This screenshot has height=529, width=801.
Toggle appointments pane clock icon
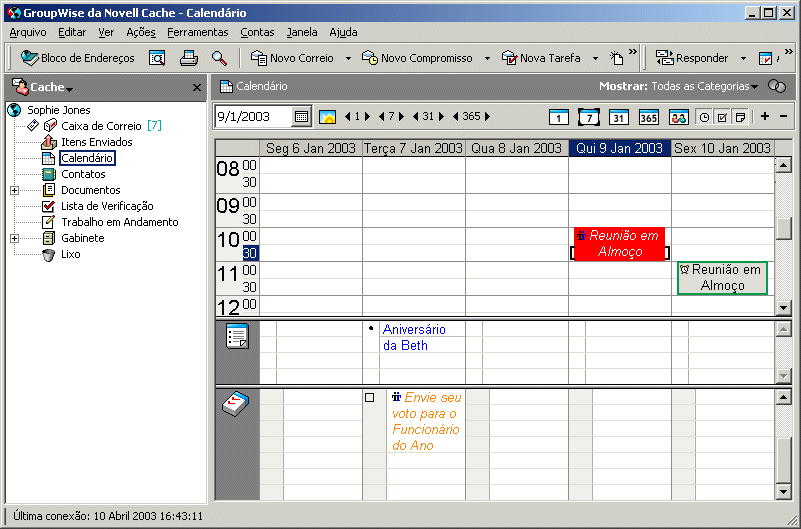click(704, 117)
